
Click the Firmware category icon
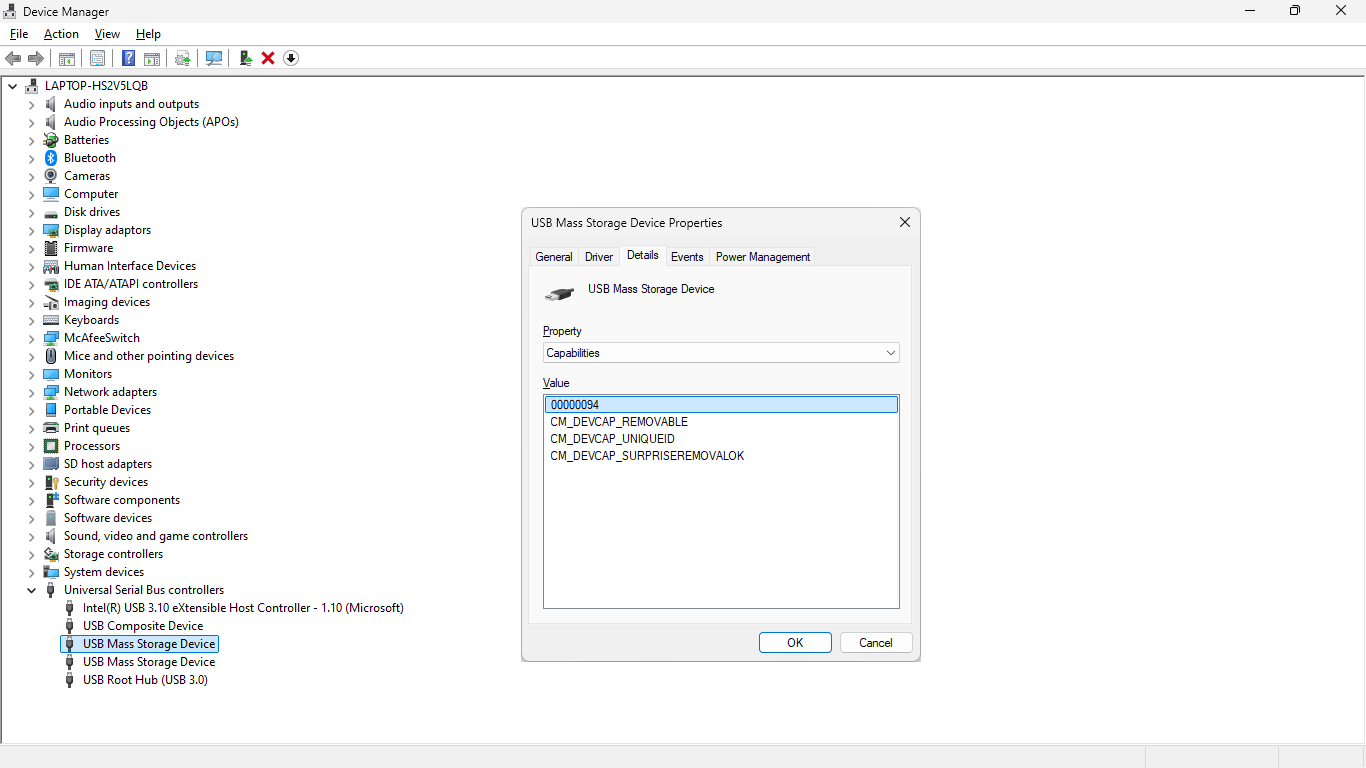point(51,248)
